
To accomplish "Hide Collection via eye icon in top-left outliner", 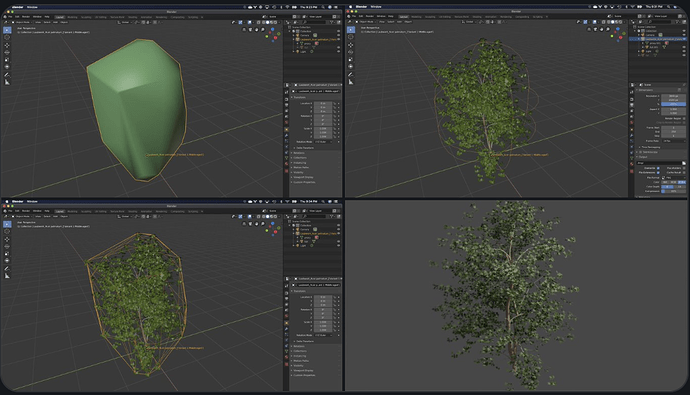I will pos(338,31).
